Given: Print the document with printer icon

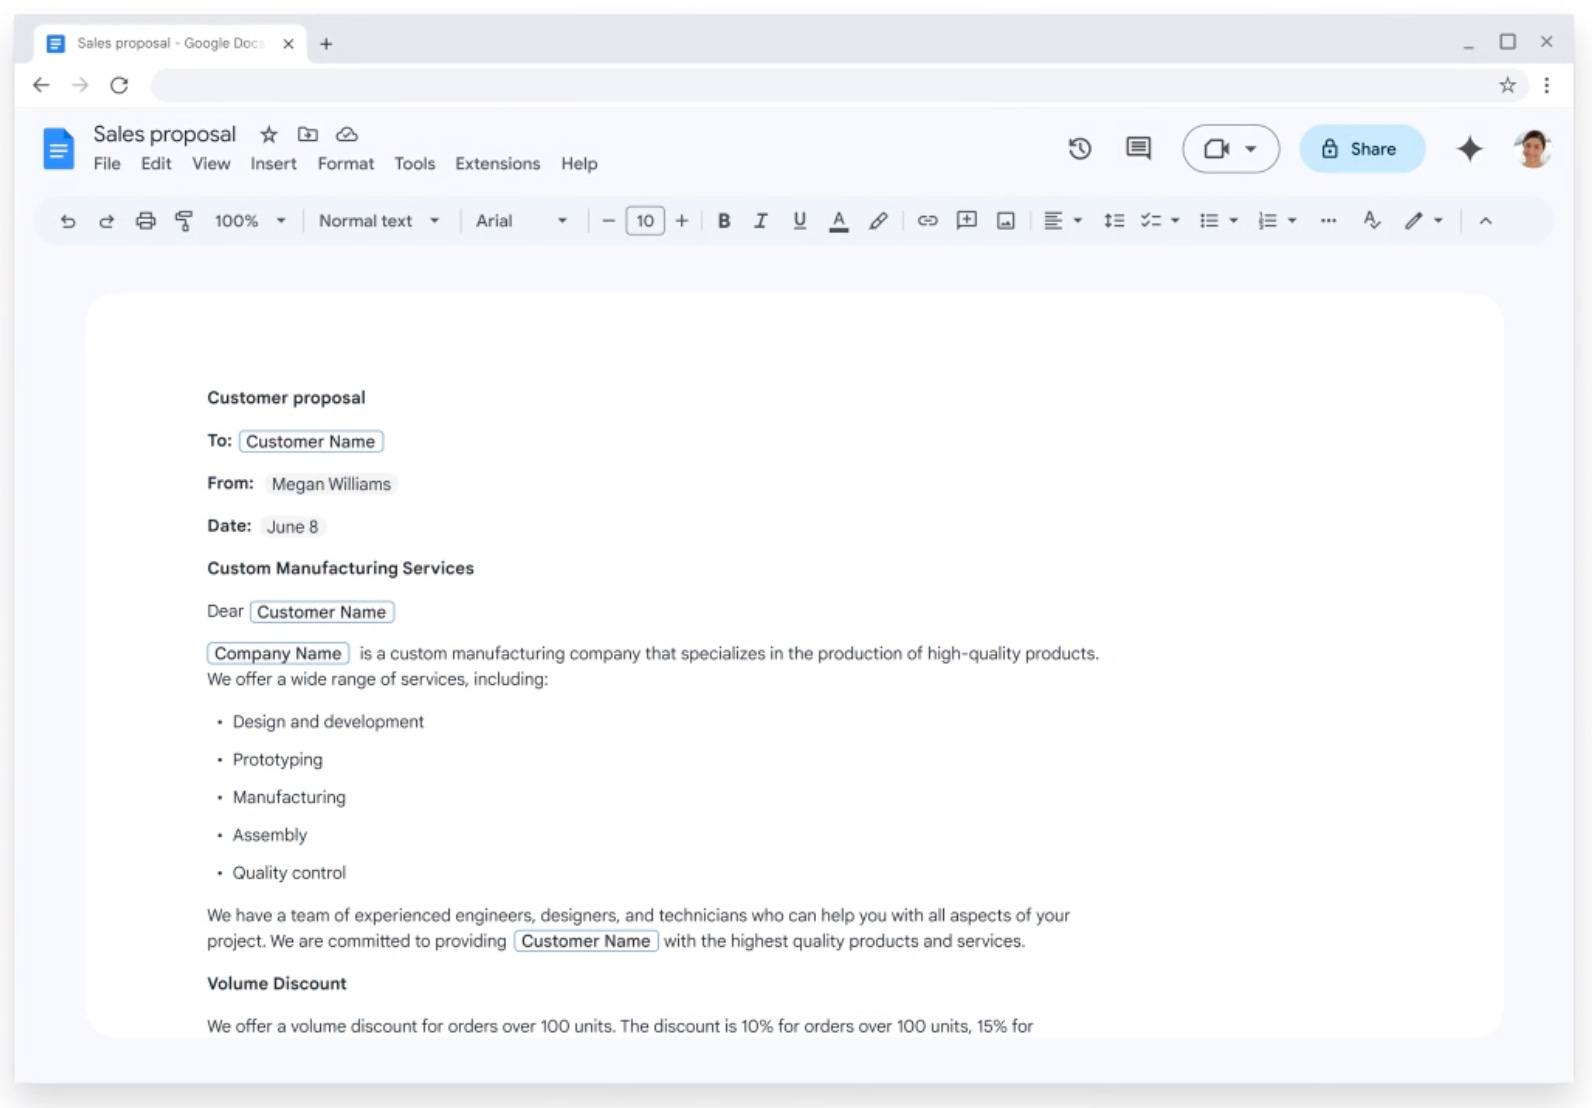Looking at the screenshot, I should [x=146, y=221].
